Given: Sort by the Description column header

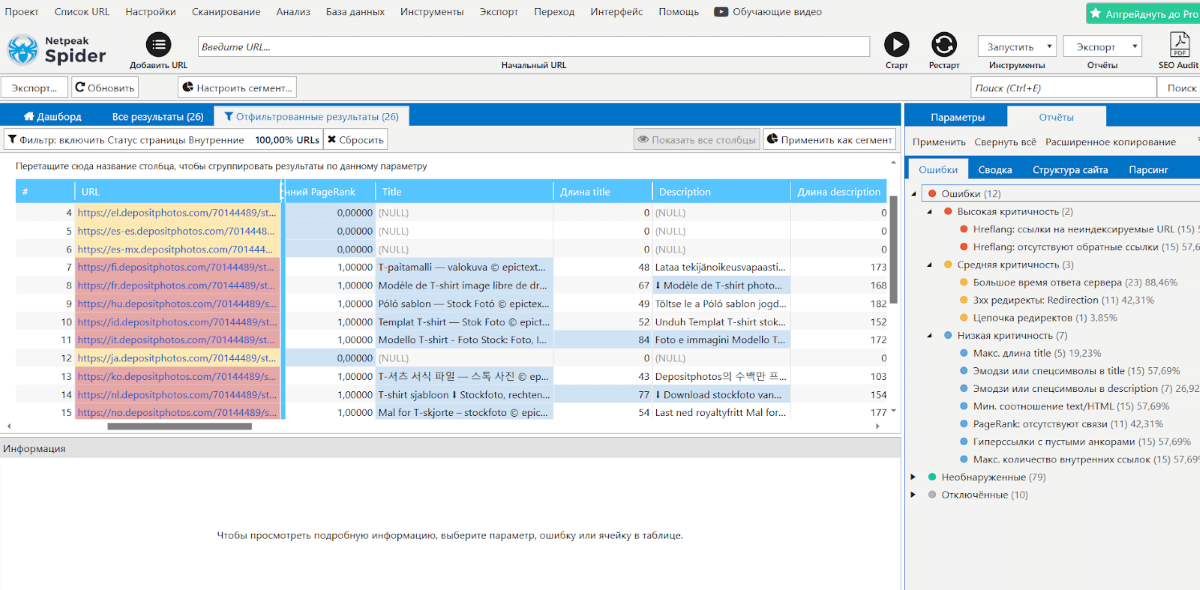Looking at the screenshot, I should pyautogui.click(x=721, y=191).
